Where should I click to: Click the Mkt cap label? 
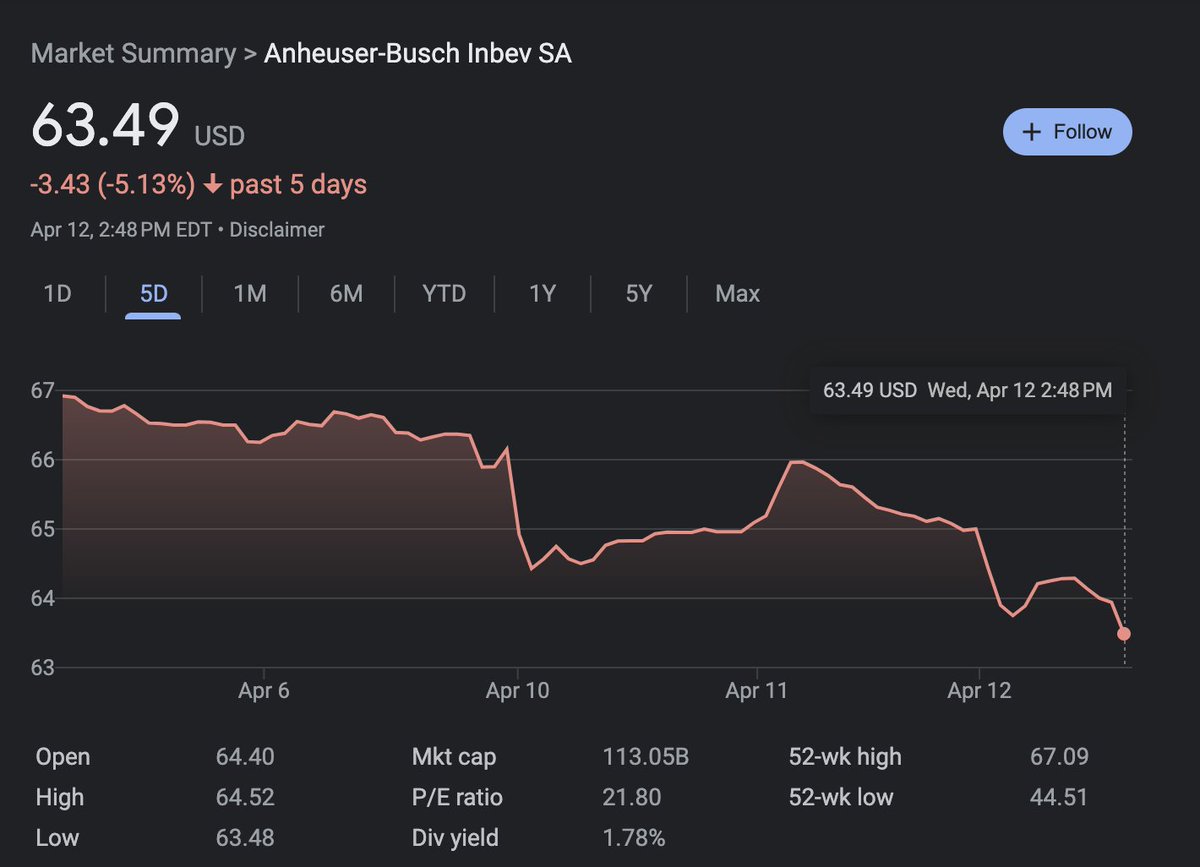[x=454, y=757]
